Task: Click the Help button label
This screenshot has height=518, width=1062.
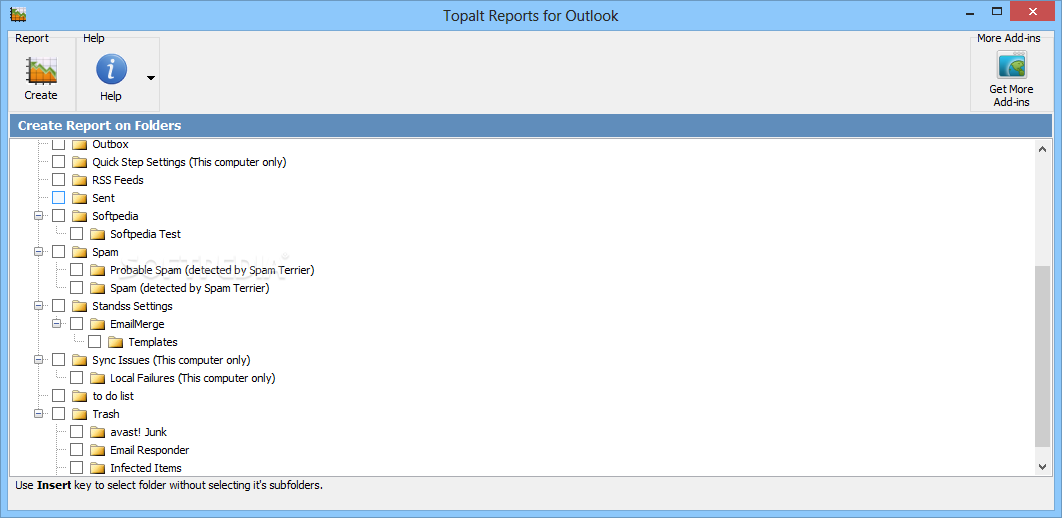Action: coord(111,96)
